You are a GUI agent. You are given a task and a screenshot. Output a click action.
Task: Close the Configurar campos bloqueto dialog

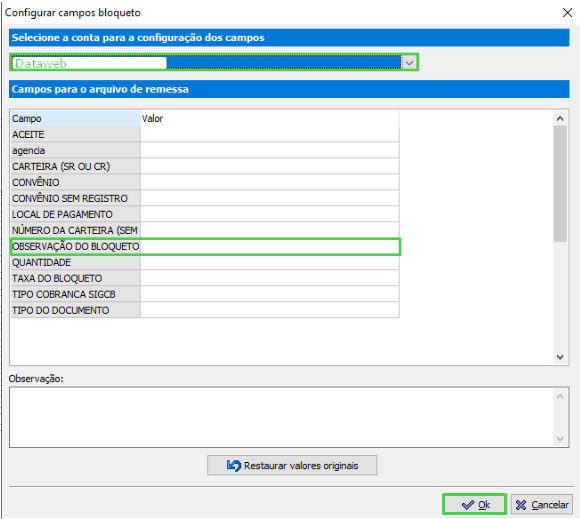pyautogui.click(x=567, y=13)
